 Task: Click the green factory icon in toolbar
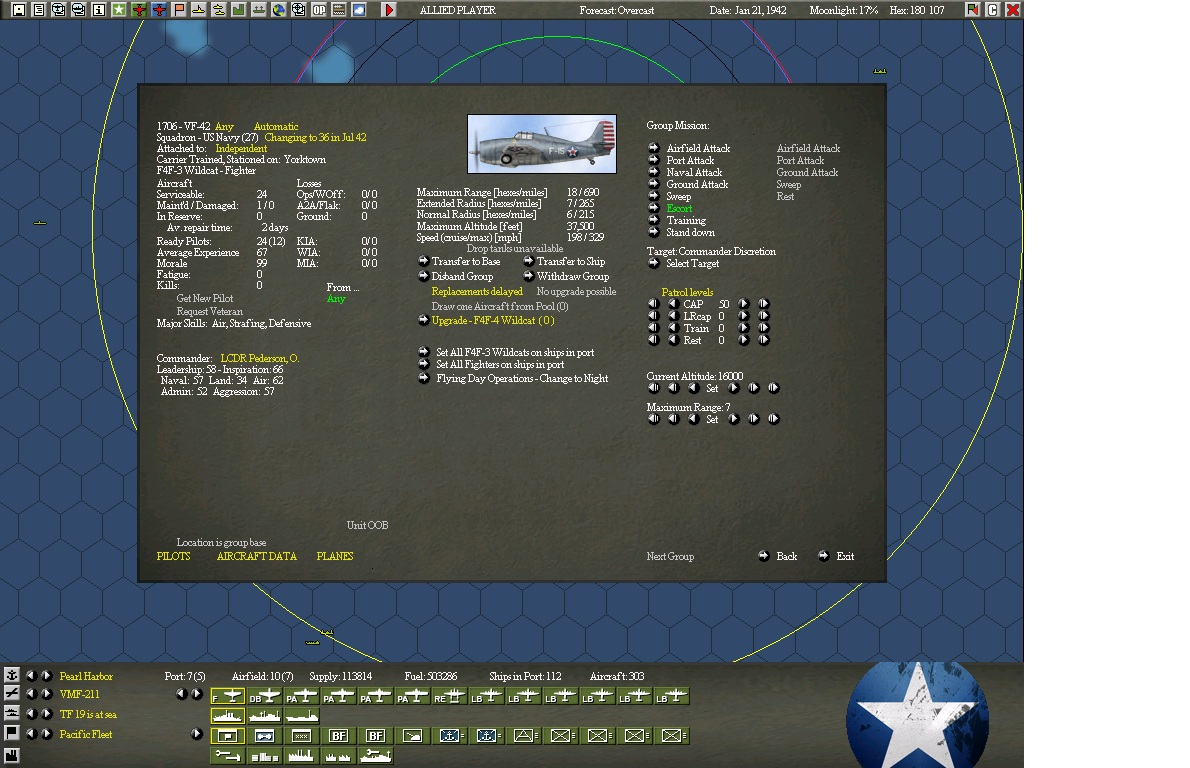click(238, 10)
